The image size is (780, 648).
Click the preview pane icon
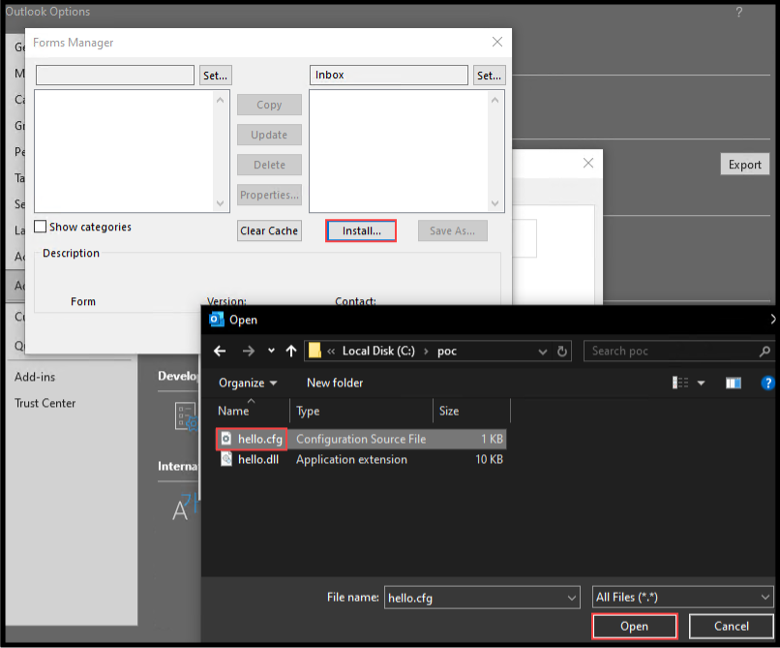[733, 383]
